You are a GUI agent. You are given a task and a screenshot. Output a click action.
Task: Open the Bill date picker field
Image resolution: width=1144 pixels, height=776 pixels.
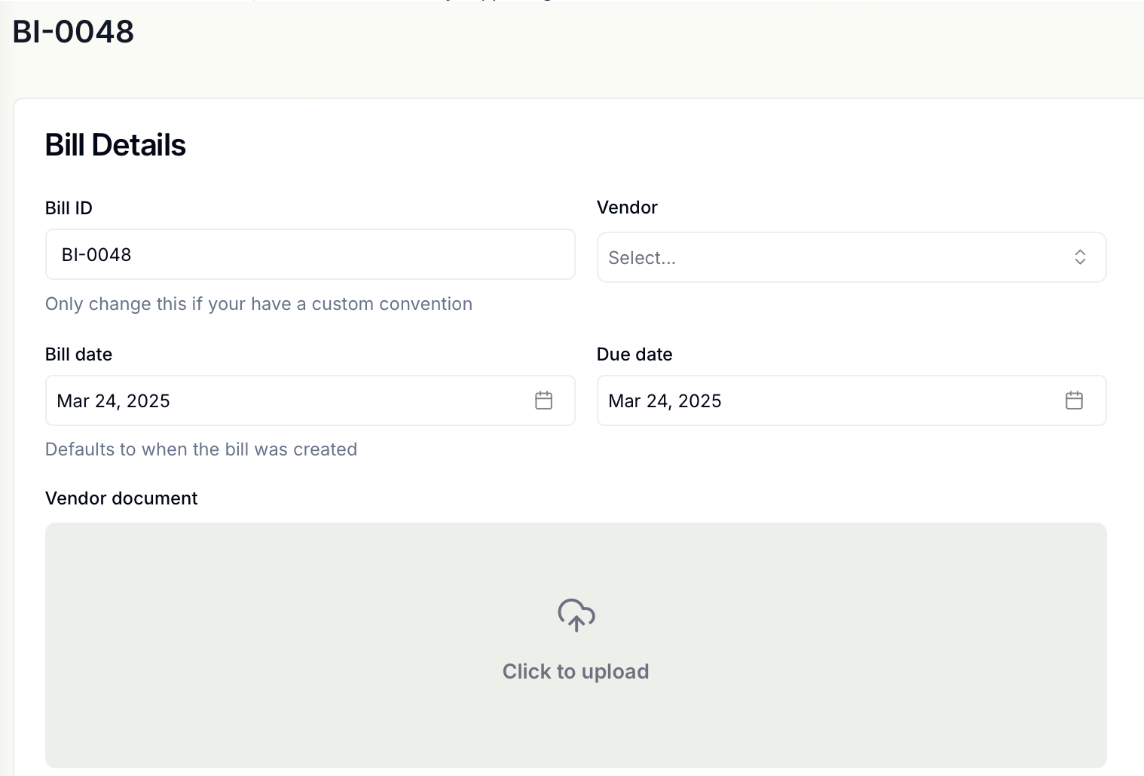coord(290,401)
